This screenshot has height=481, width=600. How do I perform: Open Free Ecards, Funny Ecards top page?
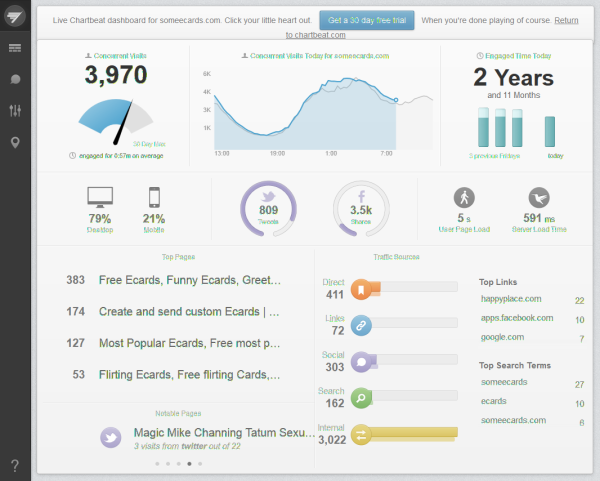click(190, 280)
